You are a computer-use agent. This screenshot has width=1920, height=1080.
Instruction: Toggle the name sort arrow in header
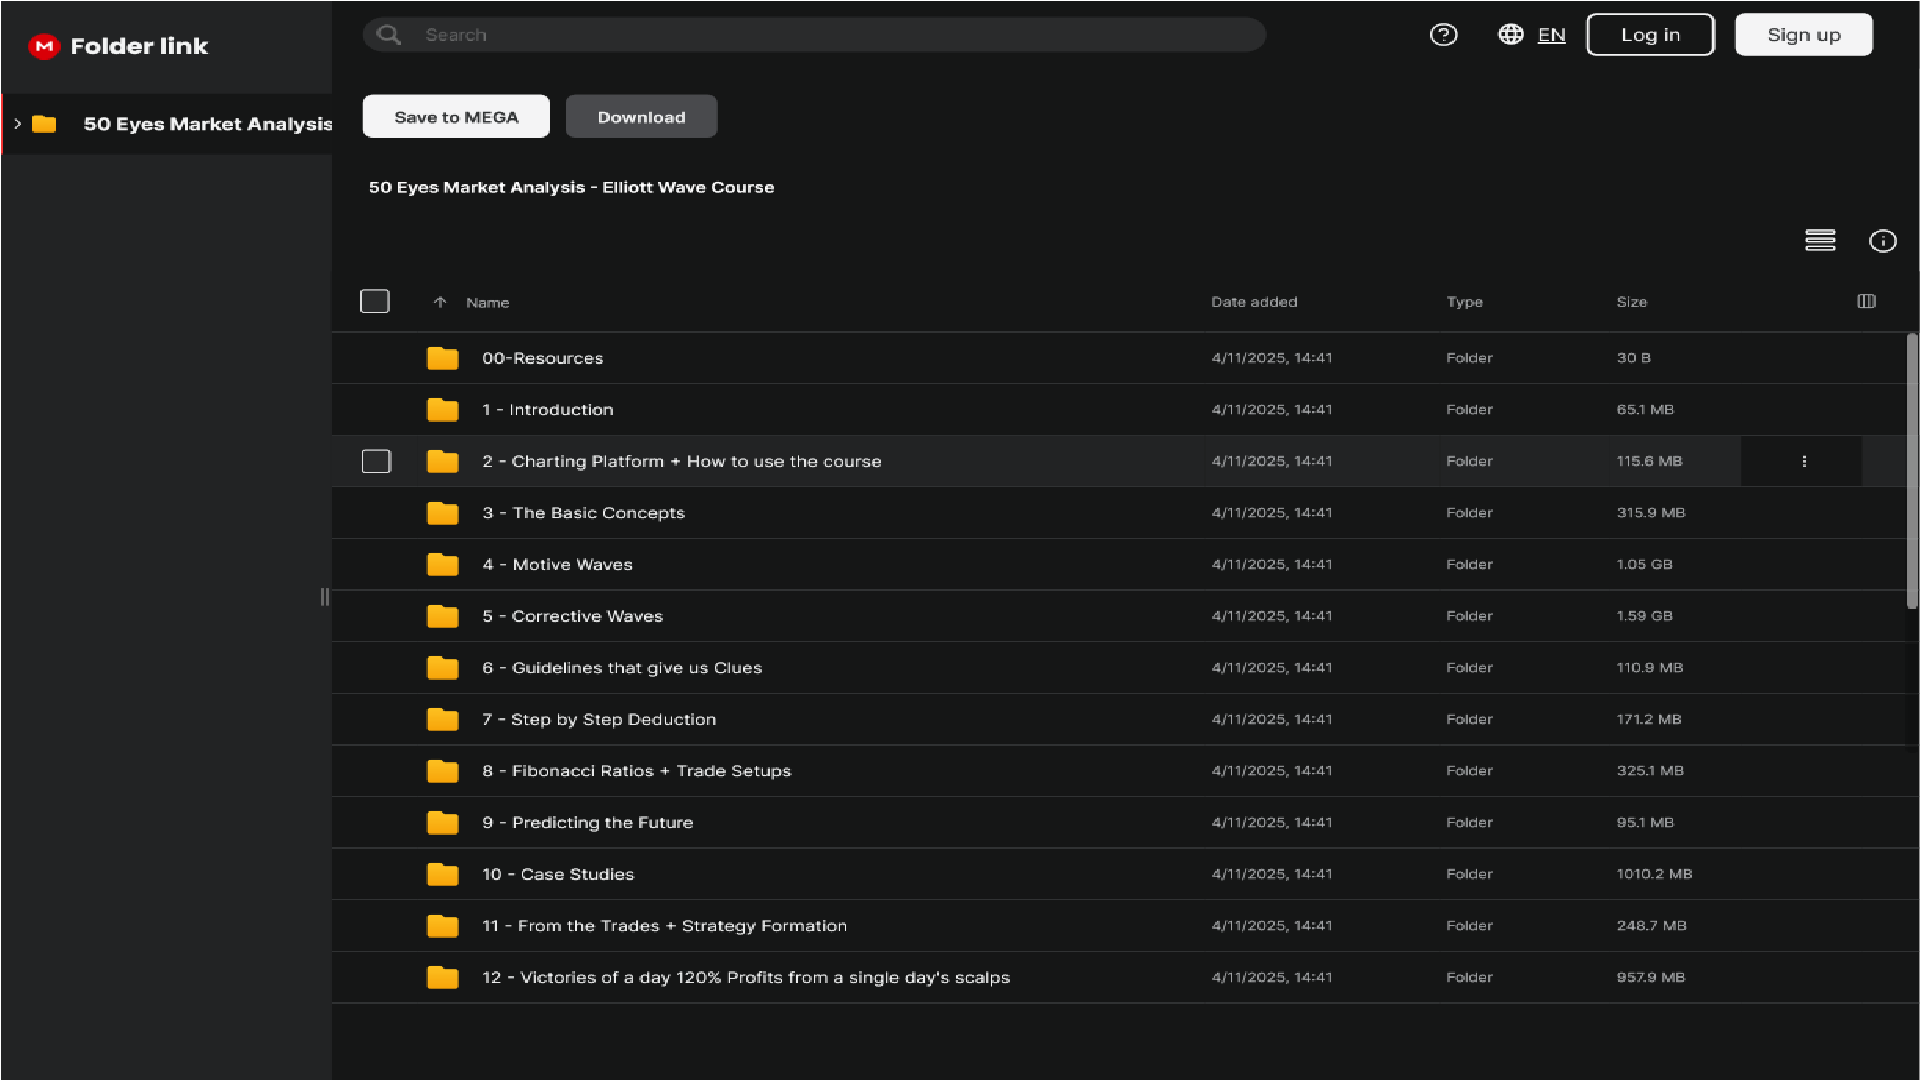(x=439, y=302)
